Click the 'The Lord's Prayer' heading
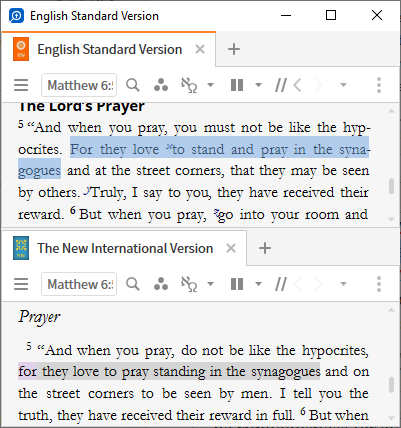Image resolution: width=401 pixels, height=428 pixels. point(81,107)
